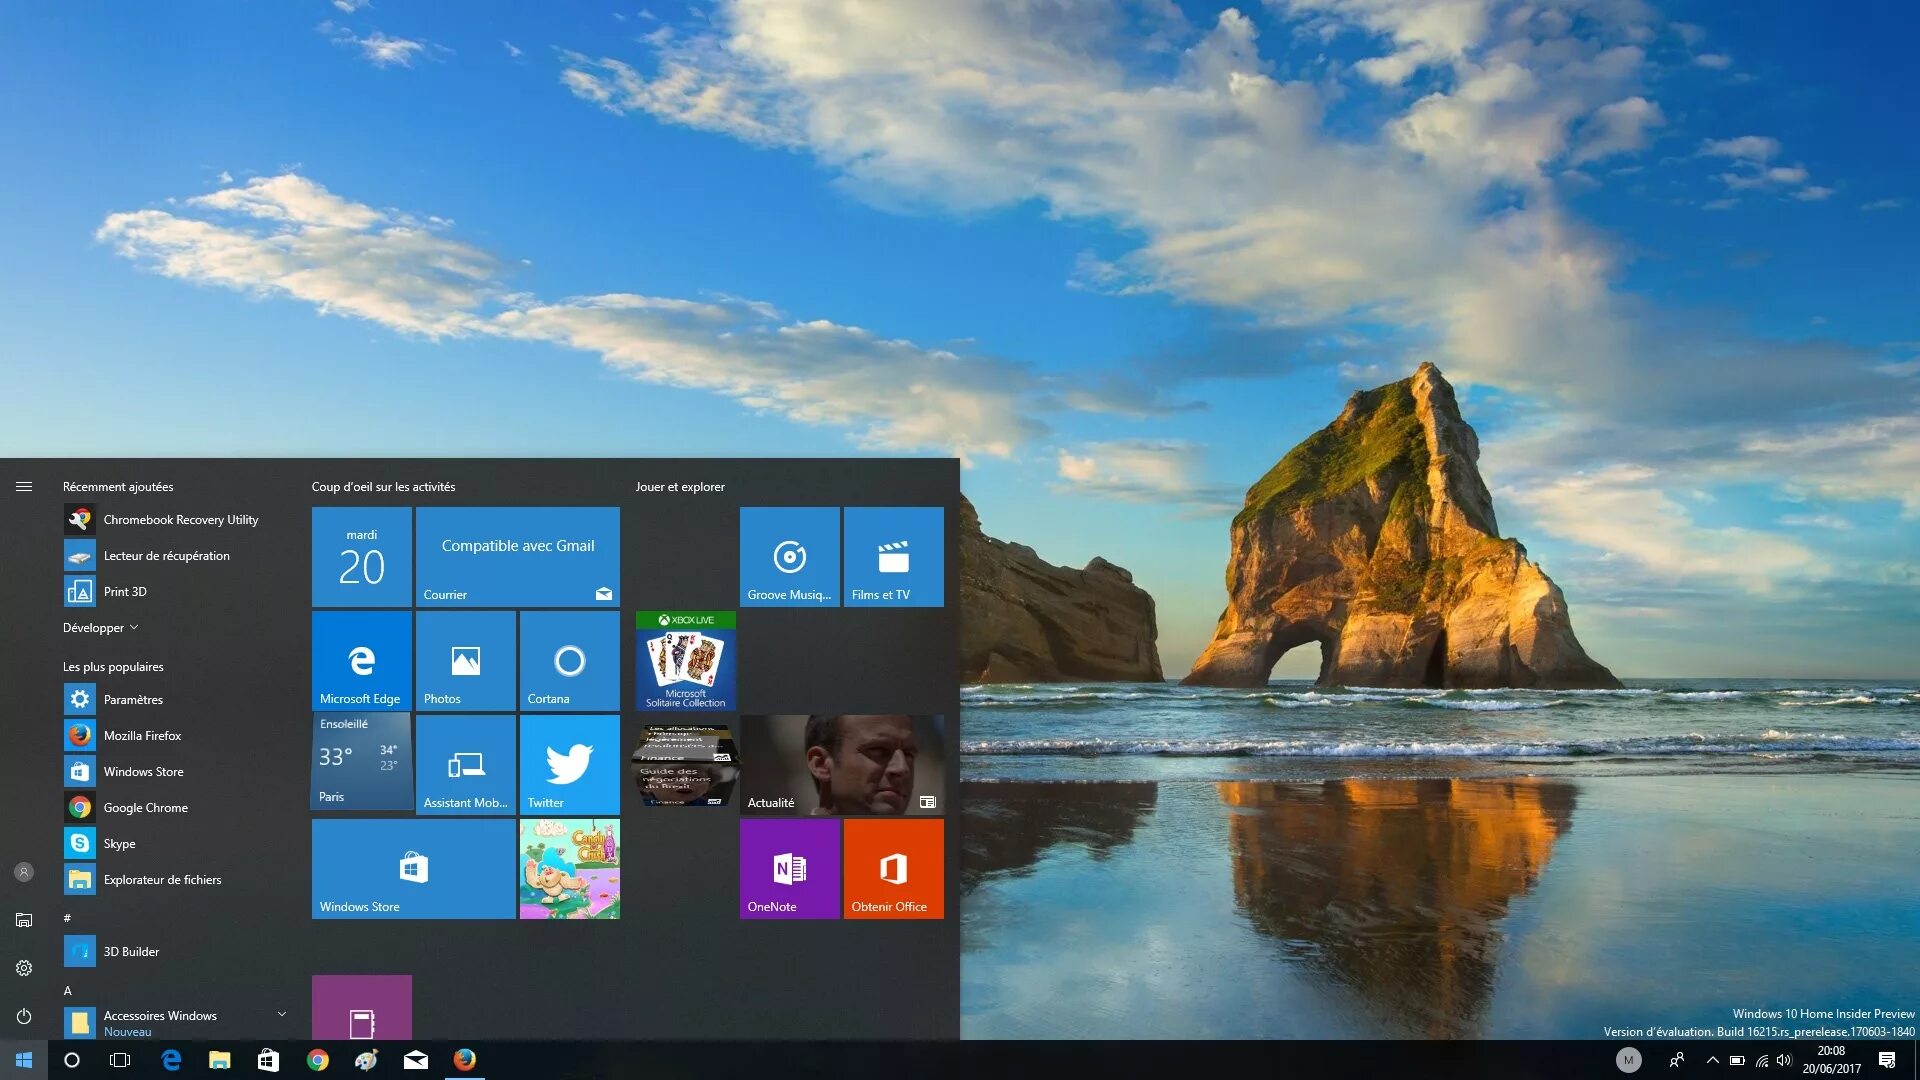
Task: Open Cortana tile
Action: [567, 659]
